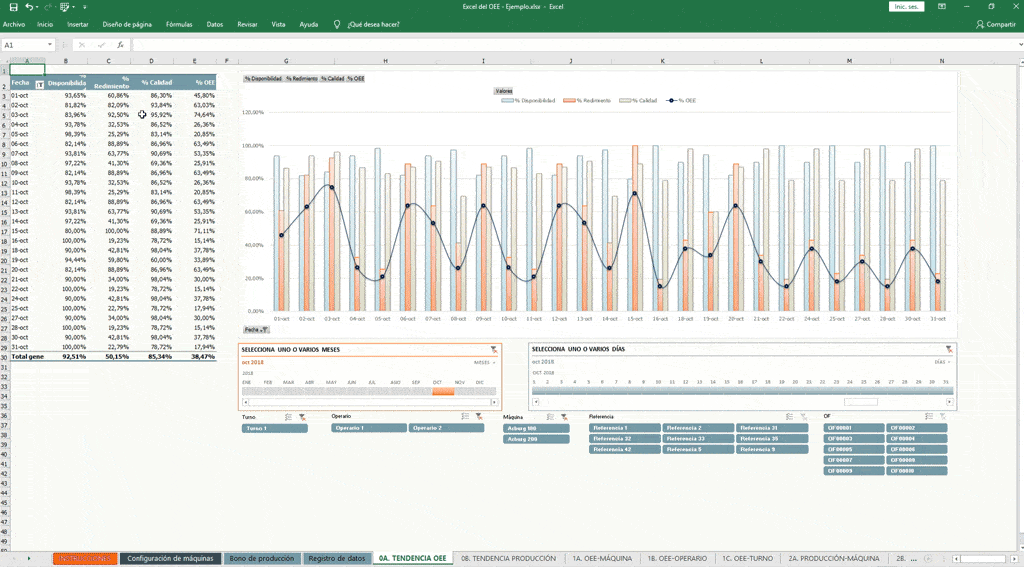Image resolution: width=1024 pixels, height=567 pixels.
Task: Open the Archivo menu
Action: [14, 24]
